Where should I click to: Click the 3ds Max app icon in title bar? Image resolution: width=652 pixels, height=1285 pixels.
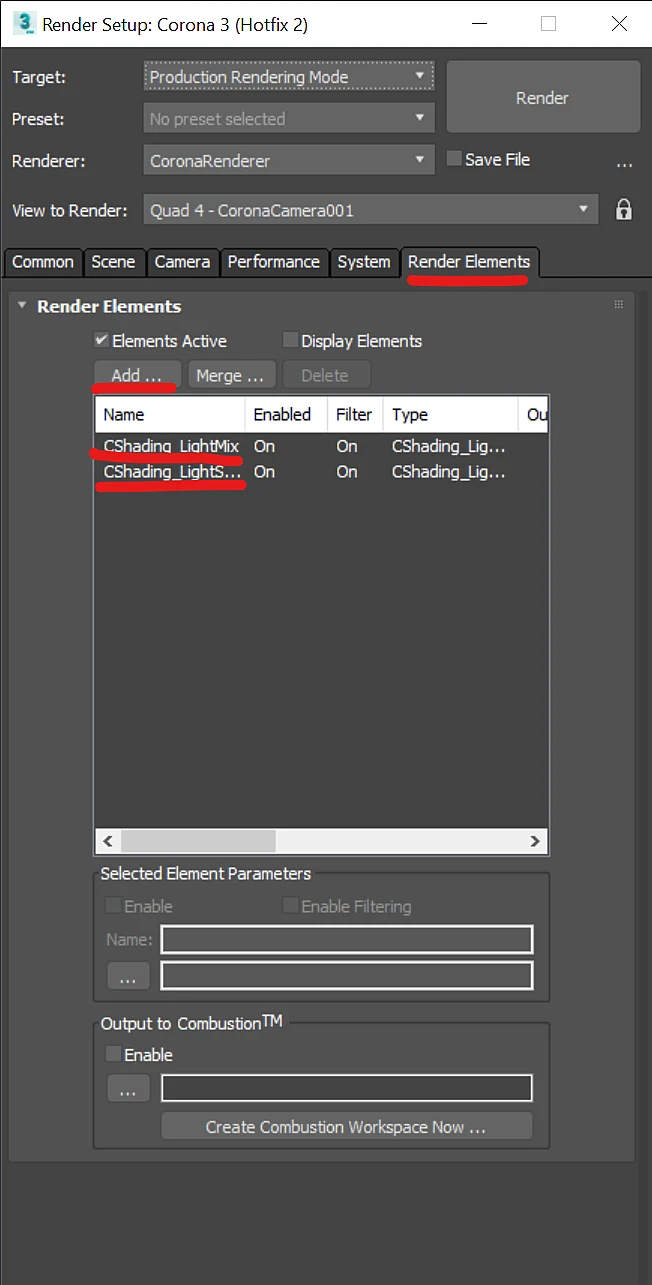pos(23,23)
